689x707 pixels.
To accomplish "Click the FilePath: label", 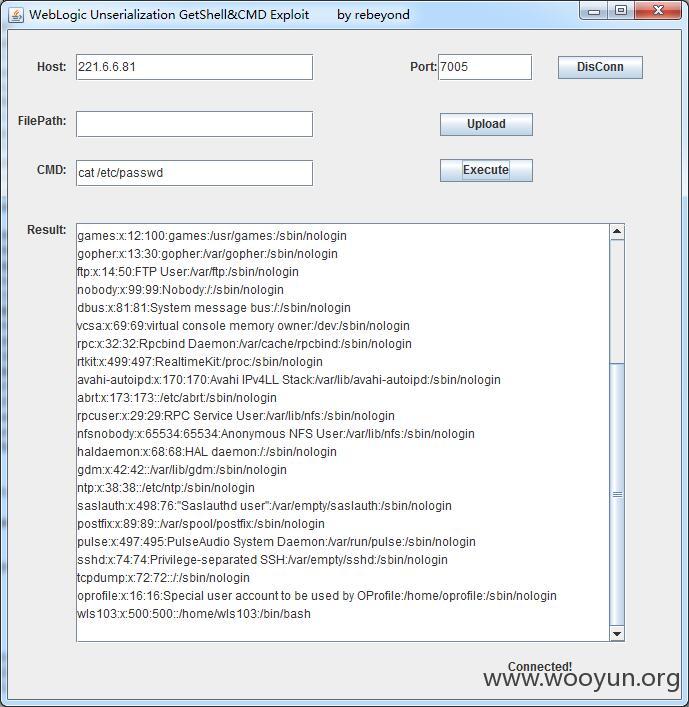I will click(42, 121).
